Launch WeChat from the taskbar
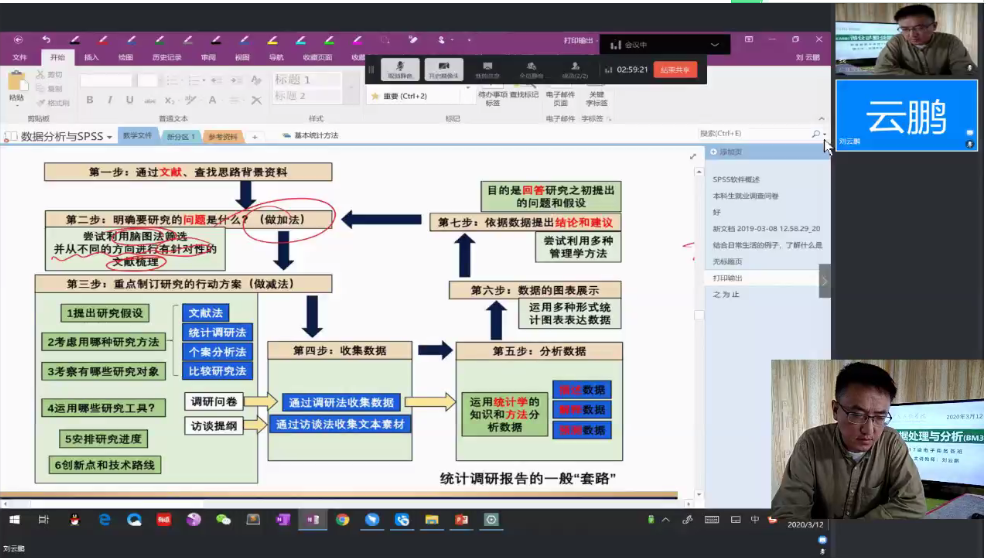986x558 pixels. tap(223, 520)
